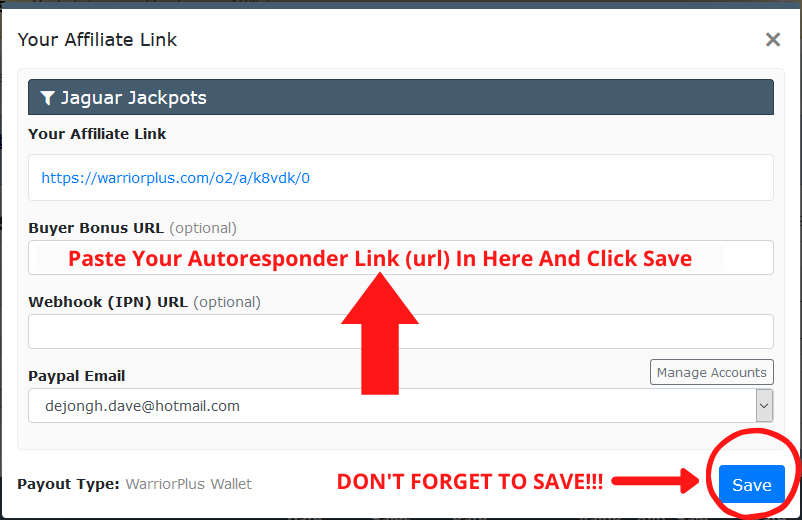This screenshot has width=802, height=520.
Task: Save the affiliate link settings
Action: (751, 484)
